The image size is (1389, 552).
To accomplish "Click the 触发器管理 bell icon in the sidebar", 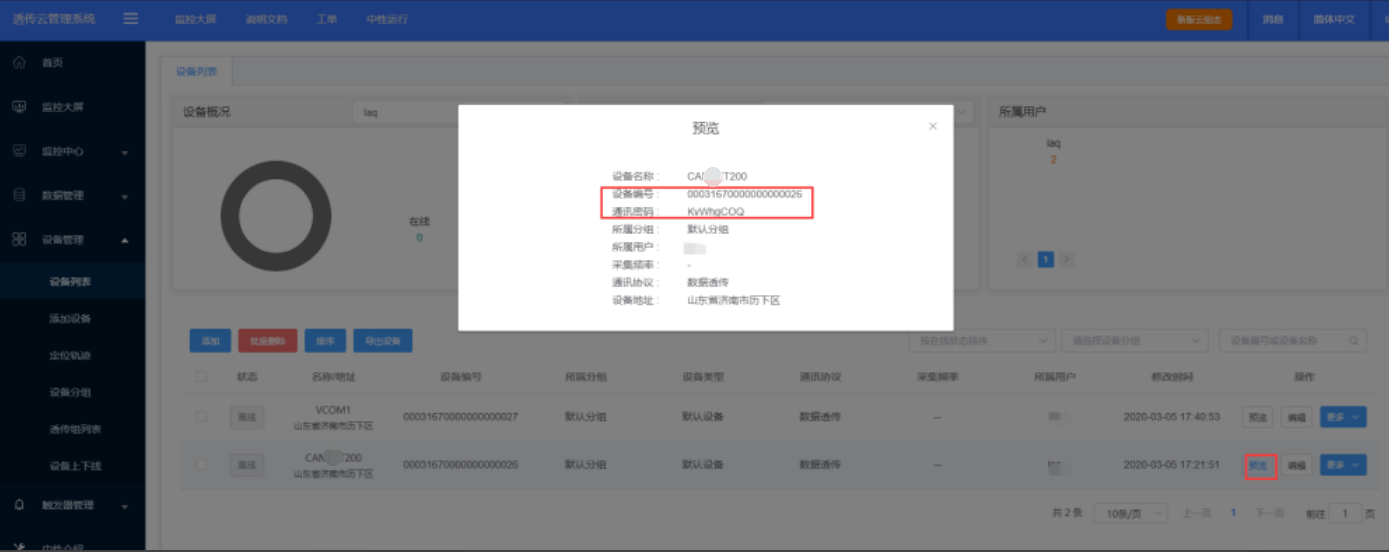I will click(19, 504).
